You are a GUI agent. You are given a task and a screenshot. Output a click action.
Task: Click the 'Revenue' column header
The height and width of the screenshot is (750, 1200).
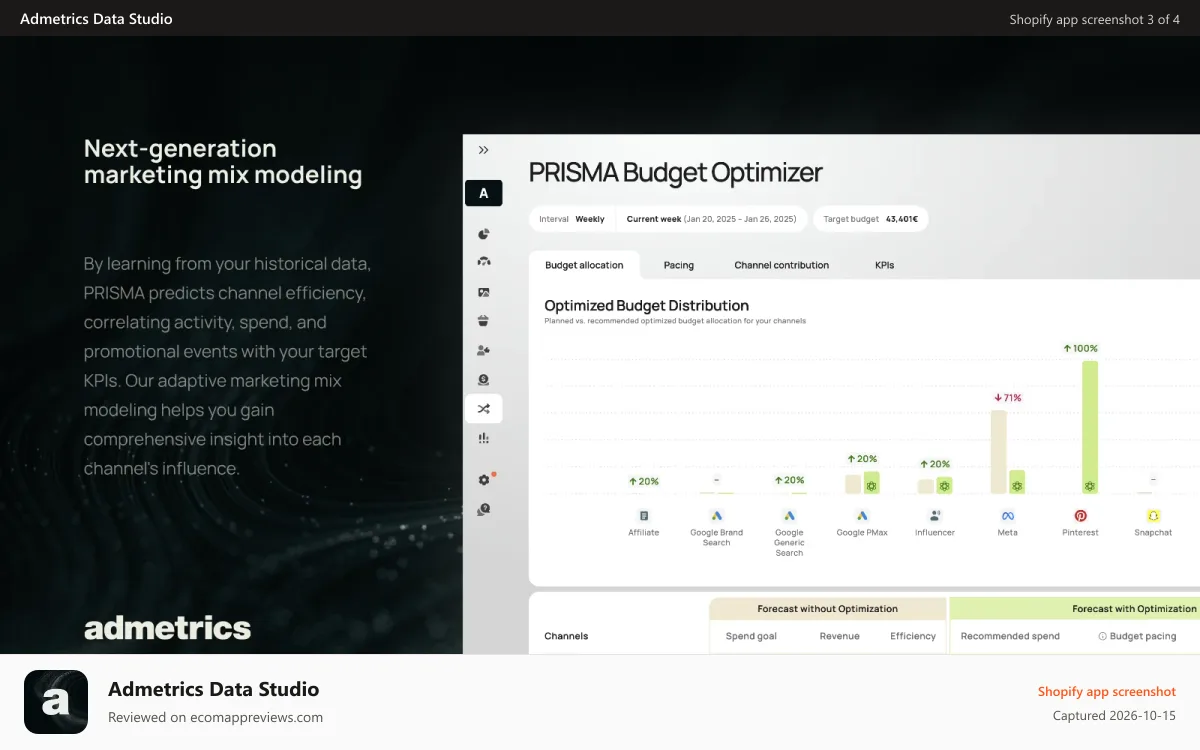coord(840,636)
